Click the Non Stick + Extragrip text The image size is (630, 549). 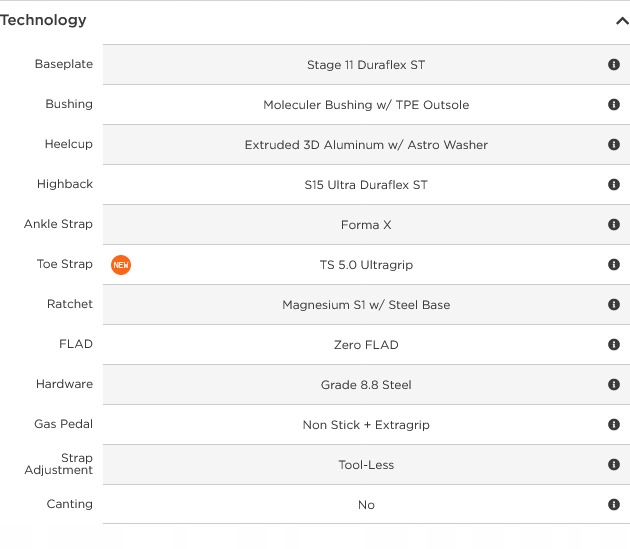coord(366,425)
